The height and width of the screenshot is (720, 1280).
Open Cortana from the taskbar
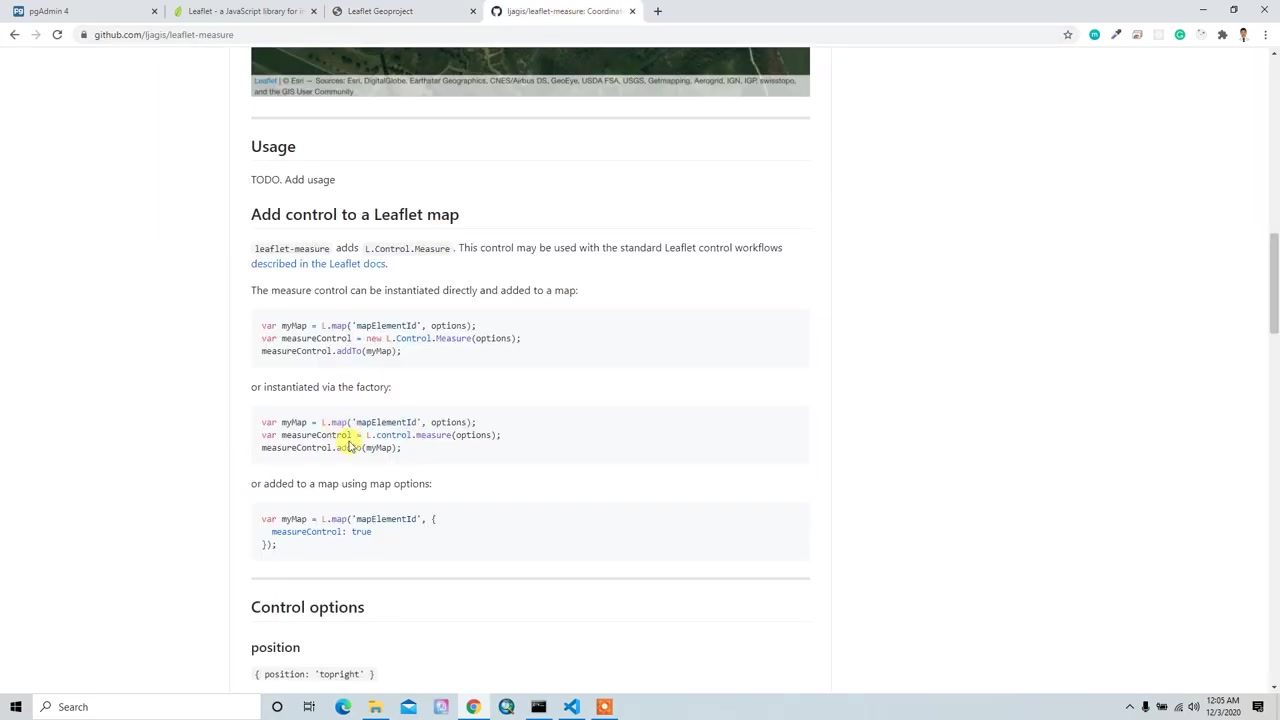point(277,707)
